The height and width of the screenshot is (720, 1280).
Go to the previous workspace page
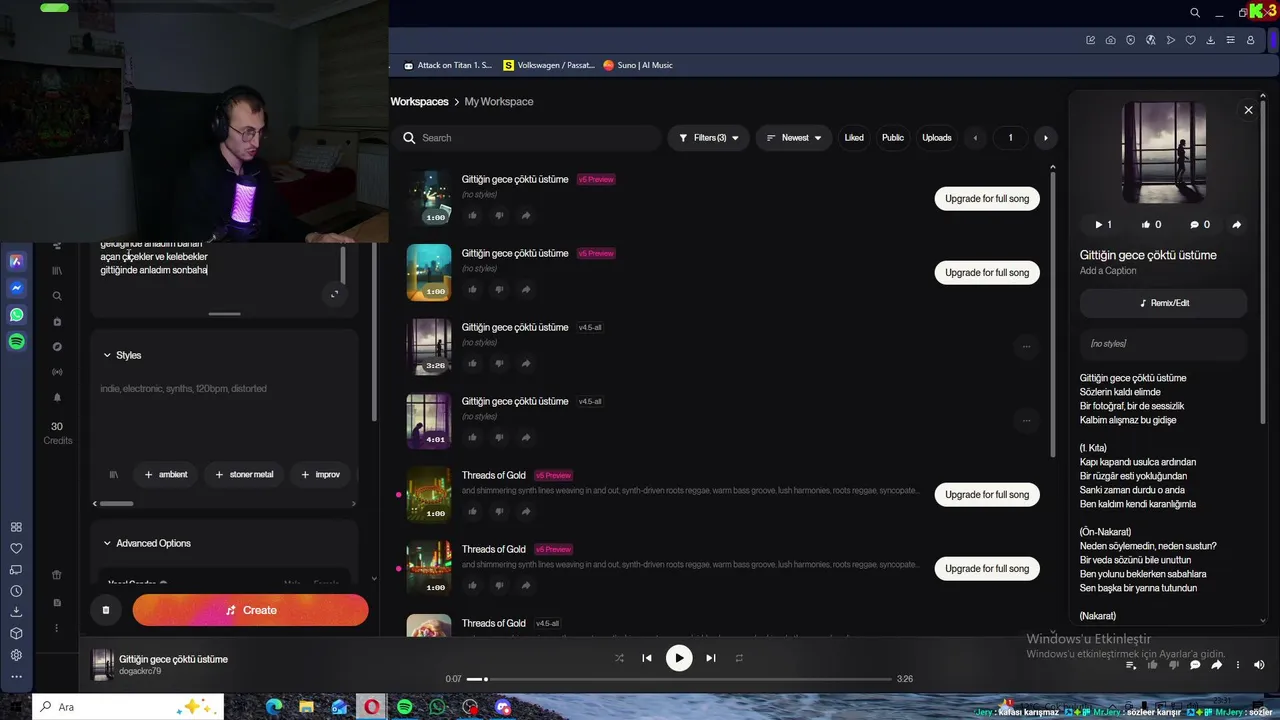[x=975, y=138]
